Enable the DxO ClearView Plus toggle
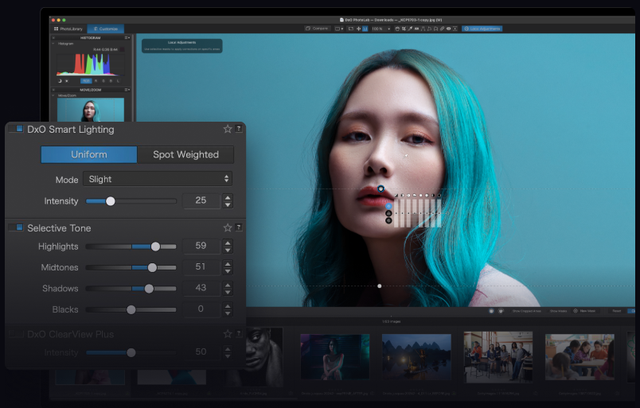The width and height of the screenshot is (640, 408). click(x=17, y=334)
